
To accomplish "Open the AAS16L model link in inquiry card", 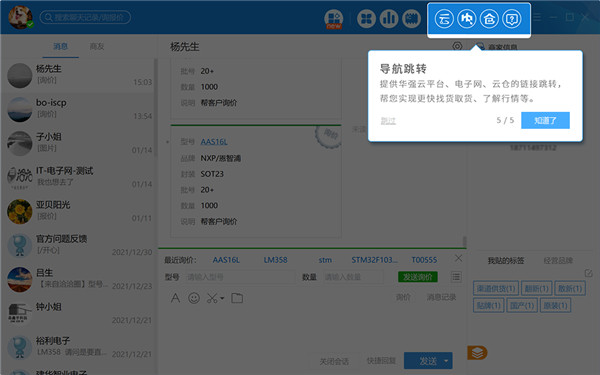I will 214,142.
